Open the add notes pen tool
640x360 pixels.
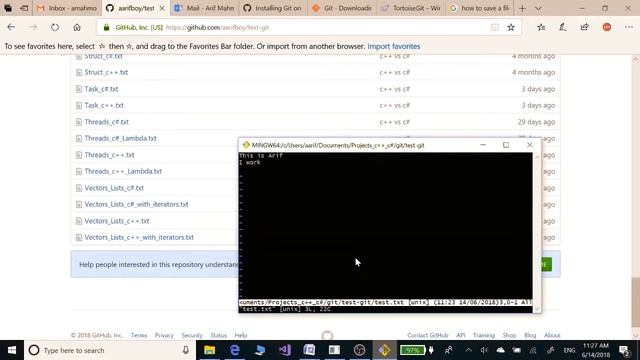563,27
